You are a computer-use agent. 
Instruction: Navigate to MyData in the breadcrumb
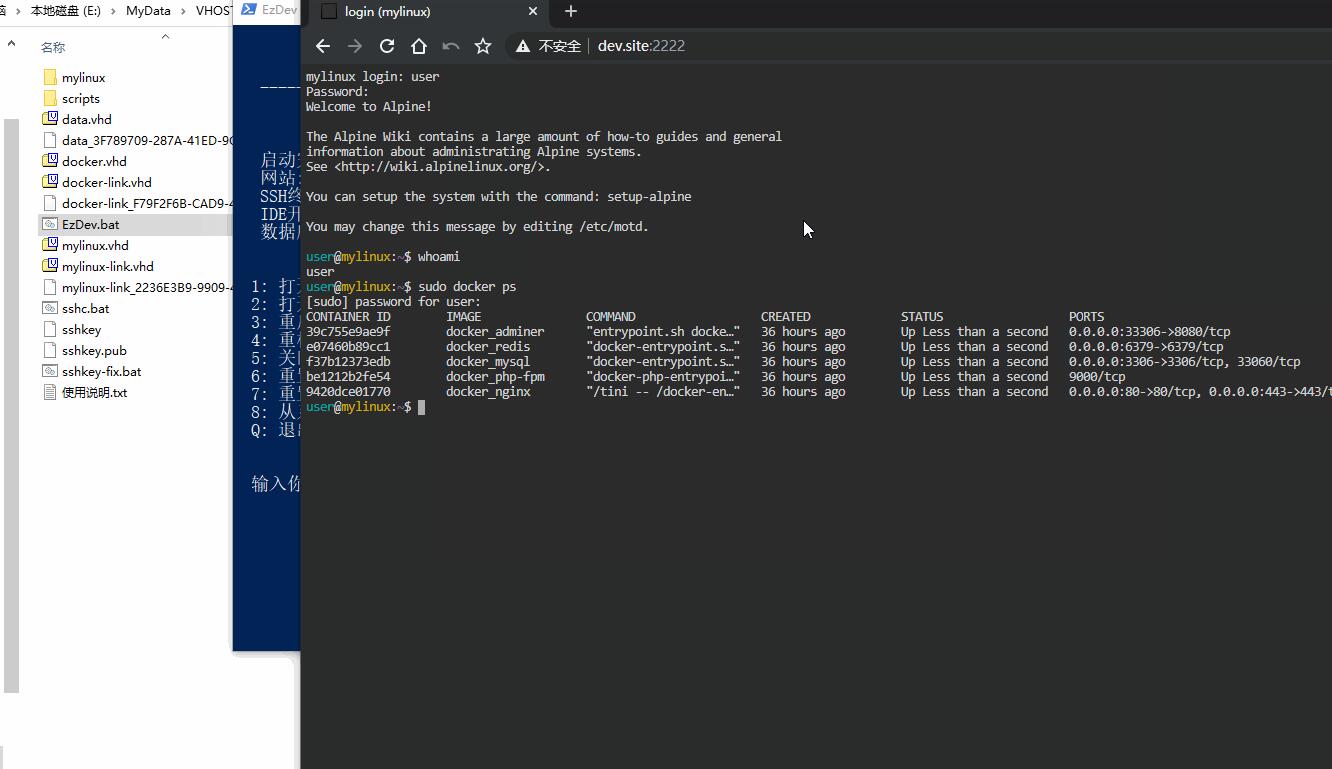(x=148, y=10)
